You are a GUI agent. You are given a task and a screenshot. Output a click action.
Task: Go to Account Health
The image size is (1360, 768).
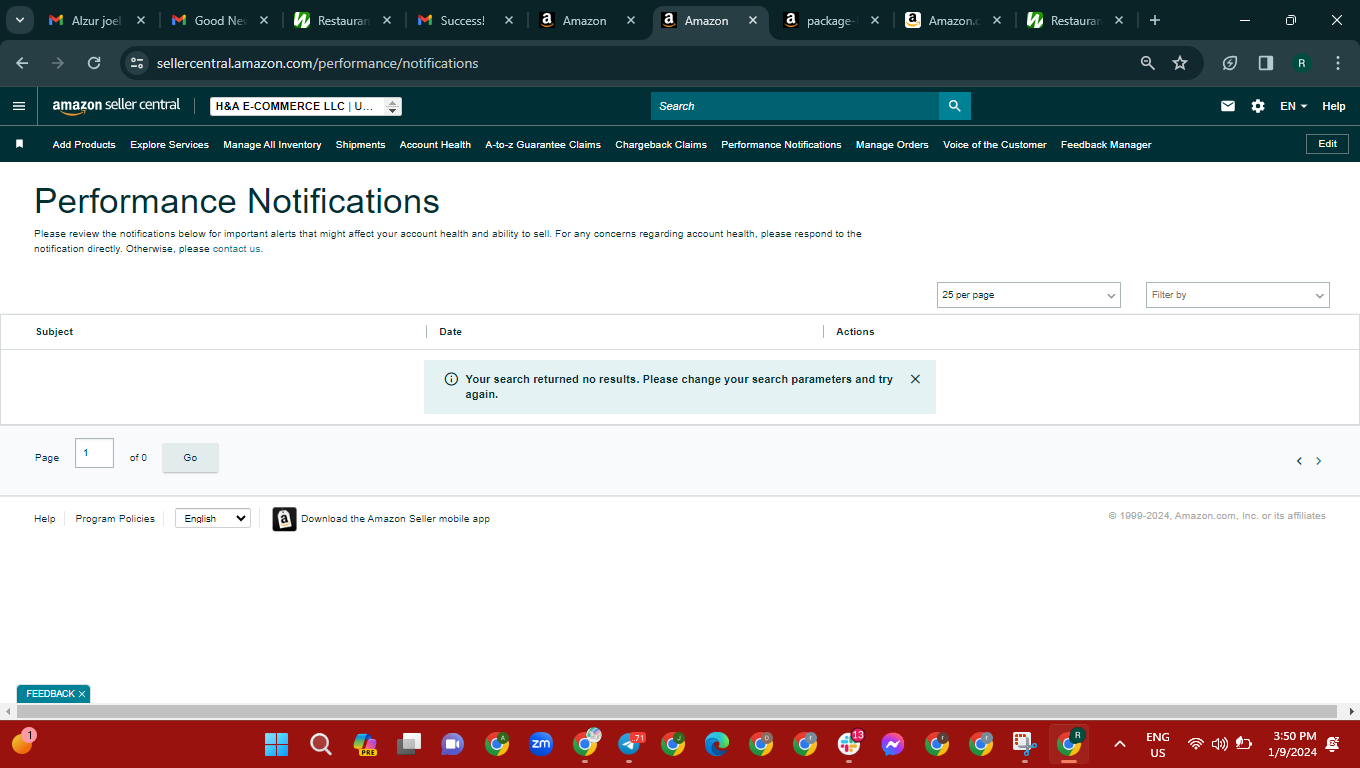[x=435, y=145]
